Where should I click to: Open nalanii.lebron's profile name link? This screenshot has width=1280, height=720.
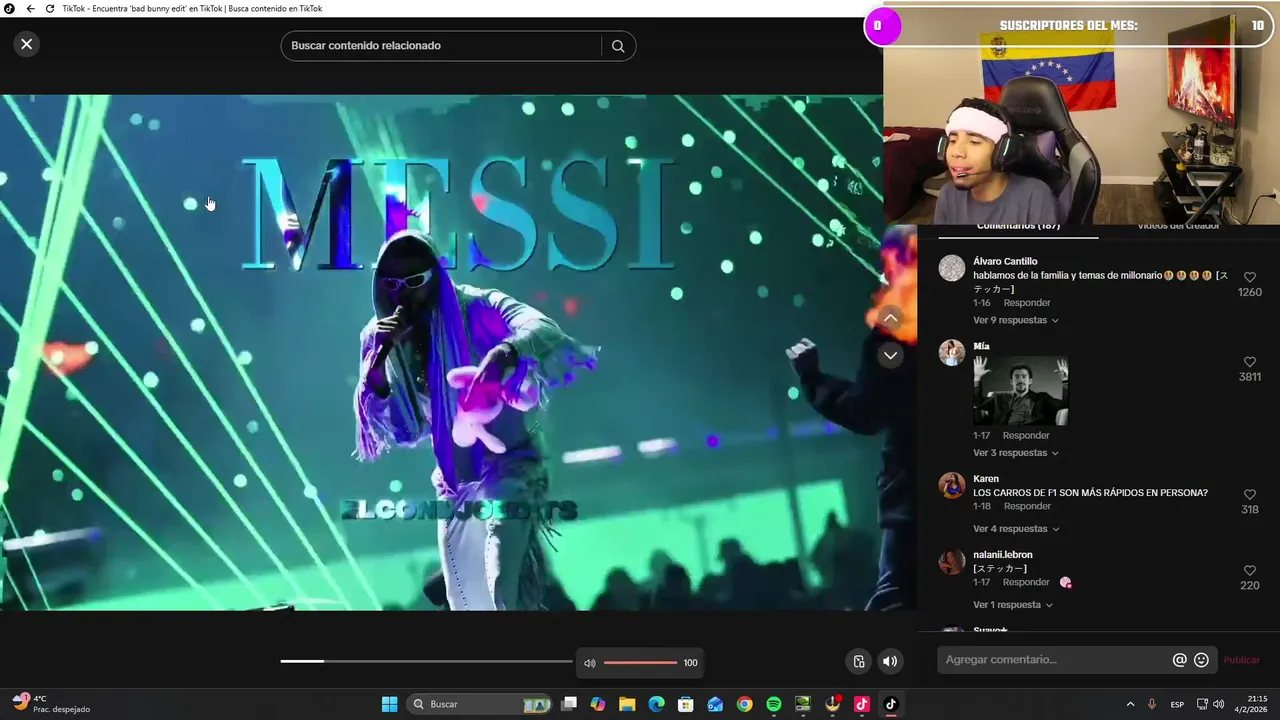[1003, 555]
